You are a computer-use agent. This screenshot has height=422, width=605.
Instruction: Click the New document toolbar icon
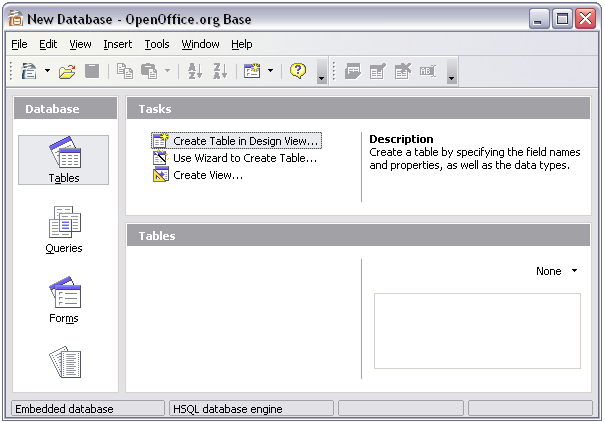point(29,71)
